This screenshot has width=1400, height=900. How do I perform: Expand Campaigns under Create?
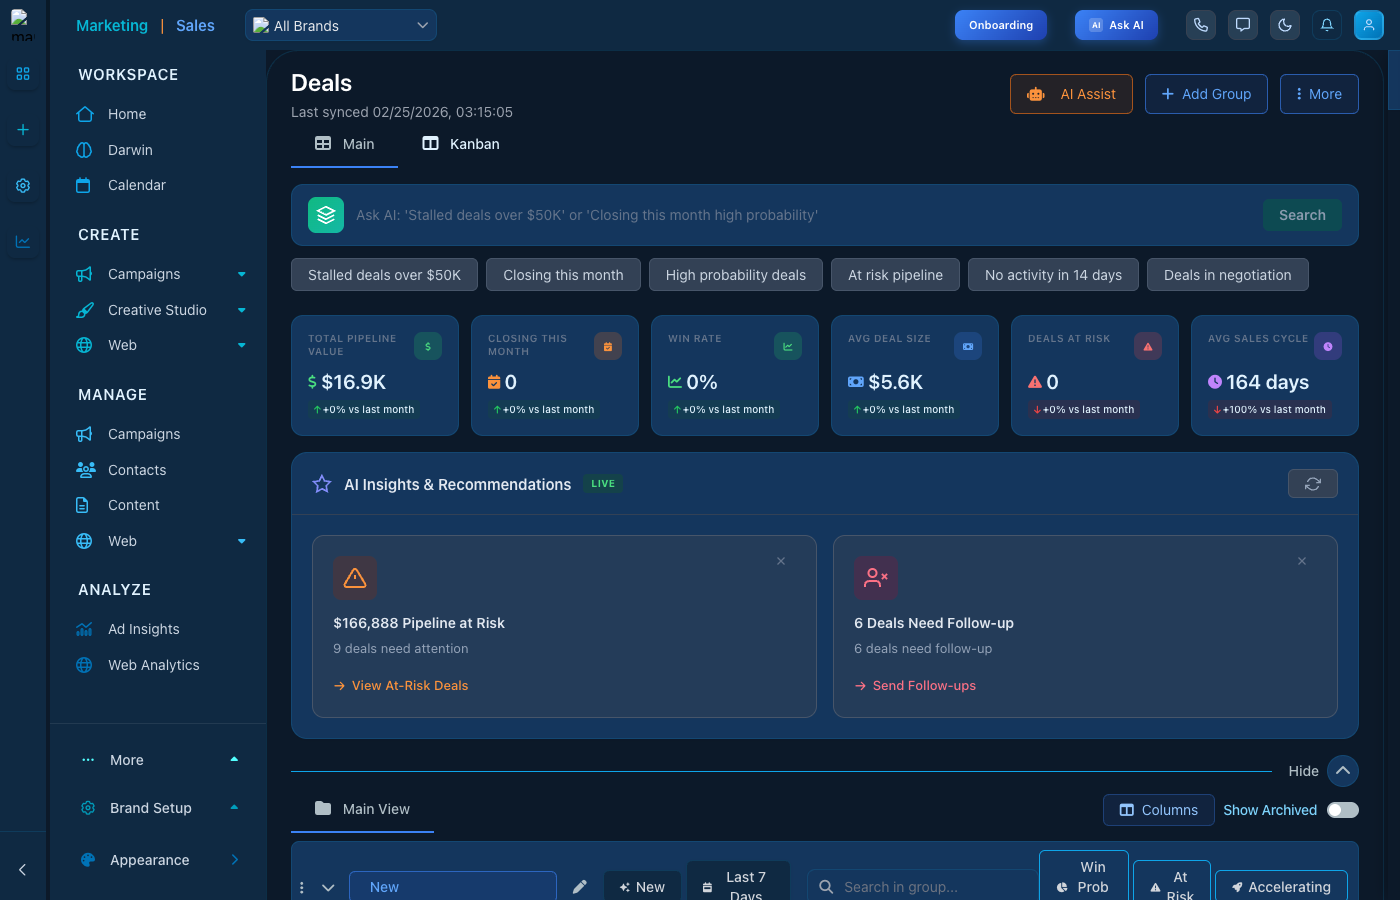tap(242, 274)
